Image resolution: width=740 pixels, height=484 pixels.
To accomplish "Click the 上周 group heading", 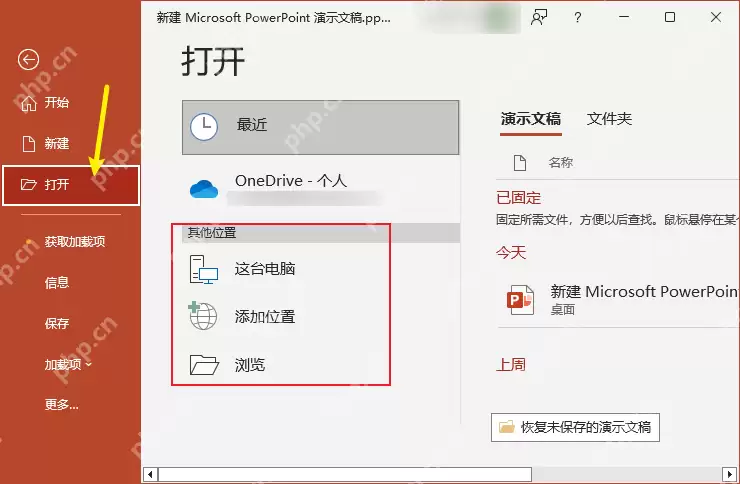I will [x=511, y=365].
